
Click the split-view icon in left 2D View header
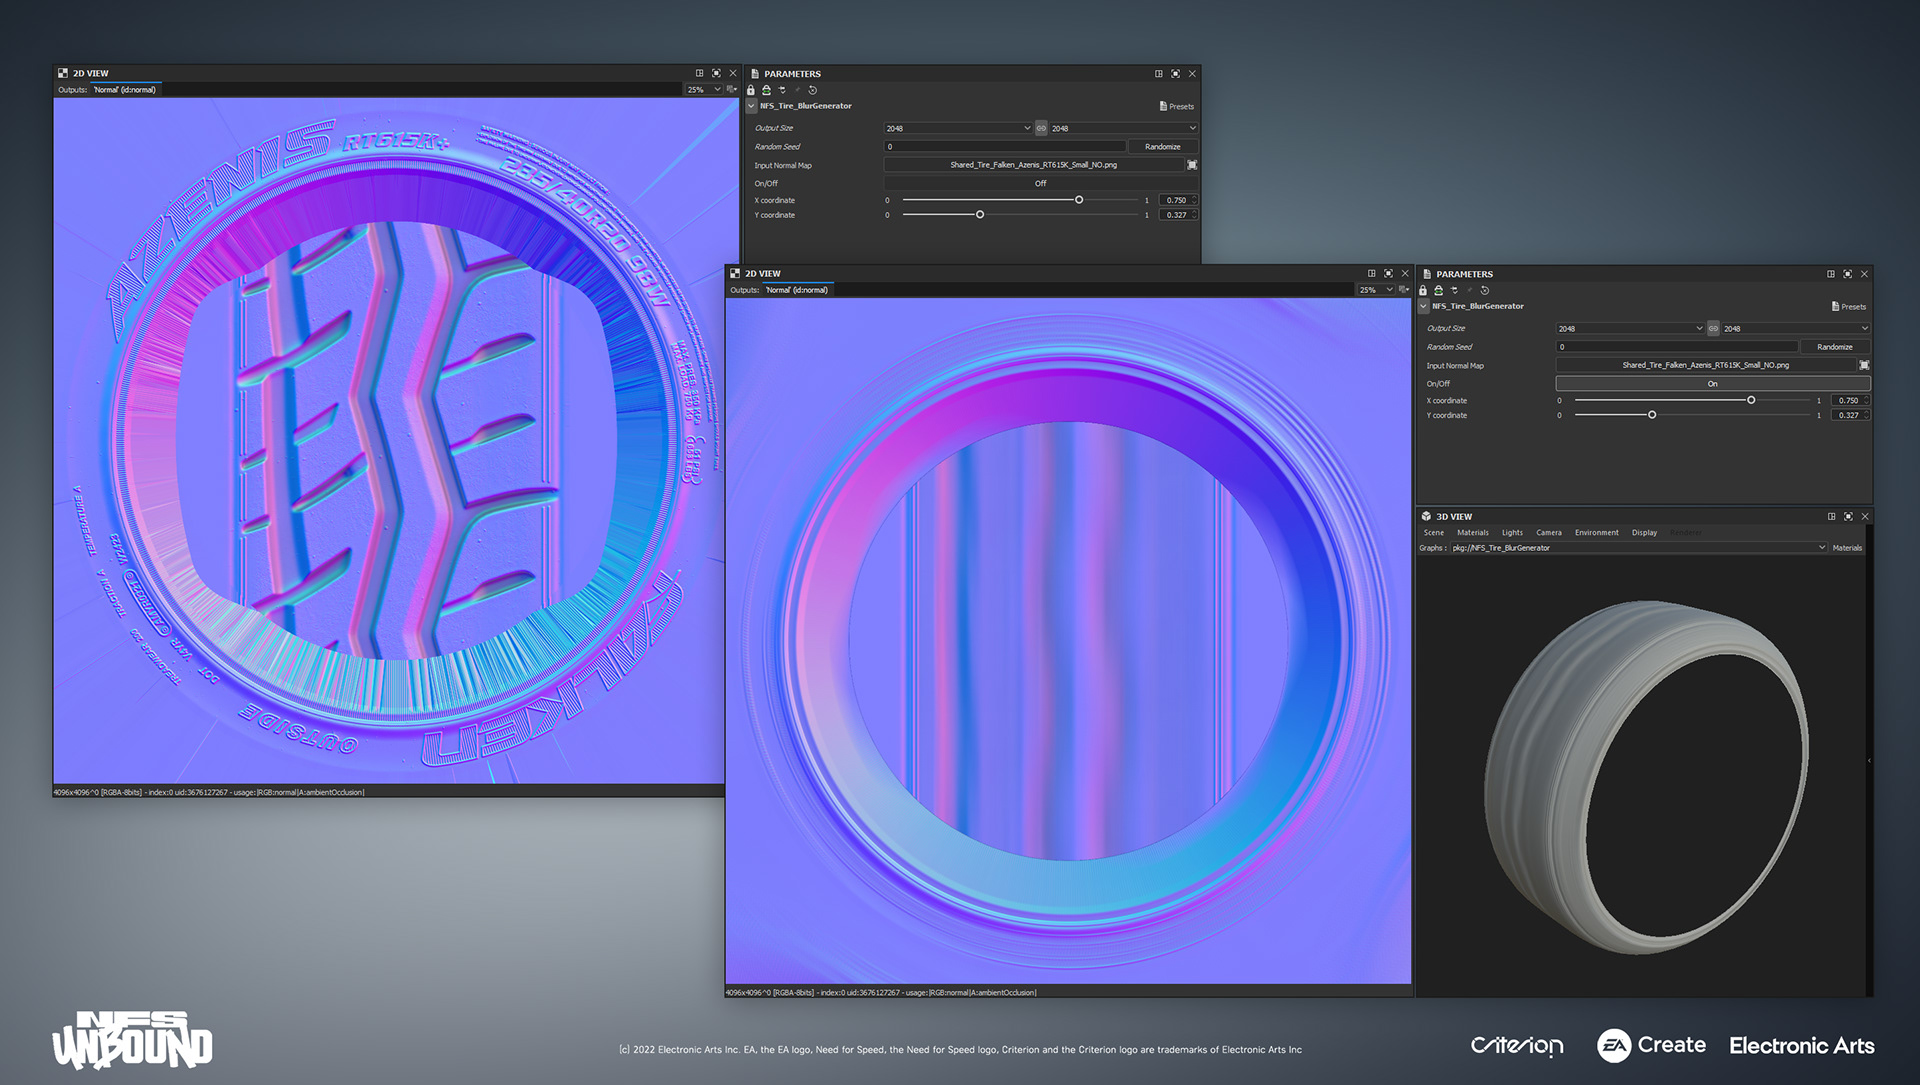(700, 73)
